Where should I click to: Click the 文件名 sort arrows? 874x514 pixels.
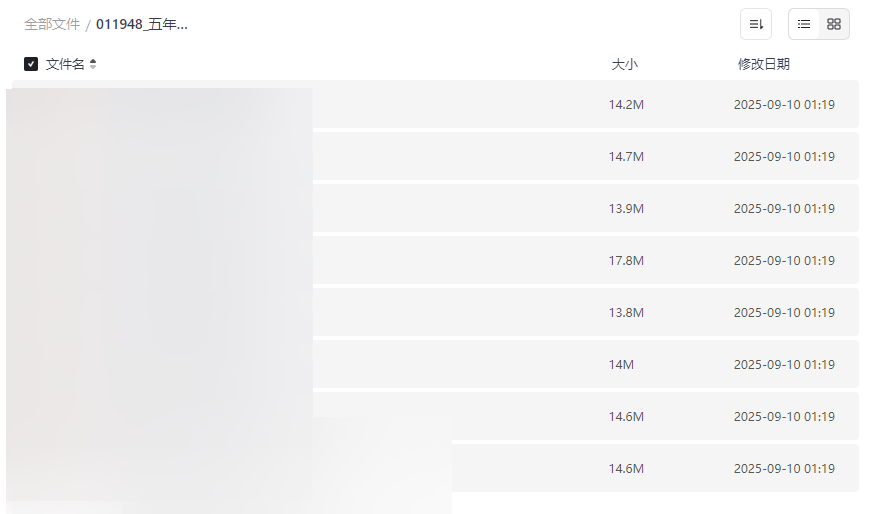tap(93, 64)
